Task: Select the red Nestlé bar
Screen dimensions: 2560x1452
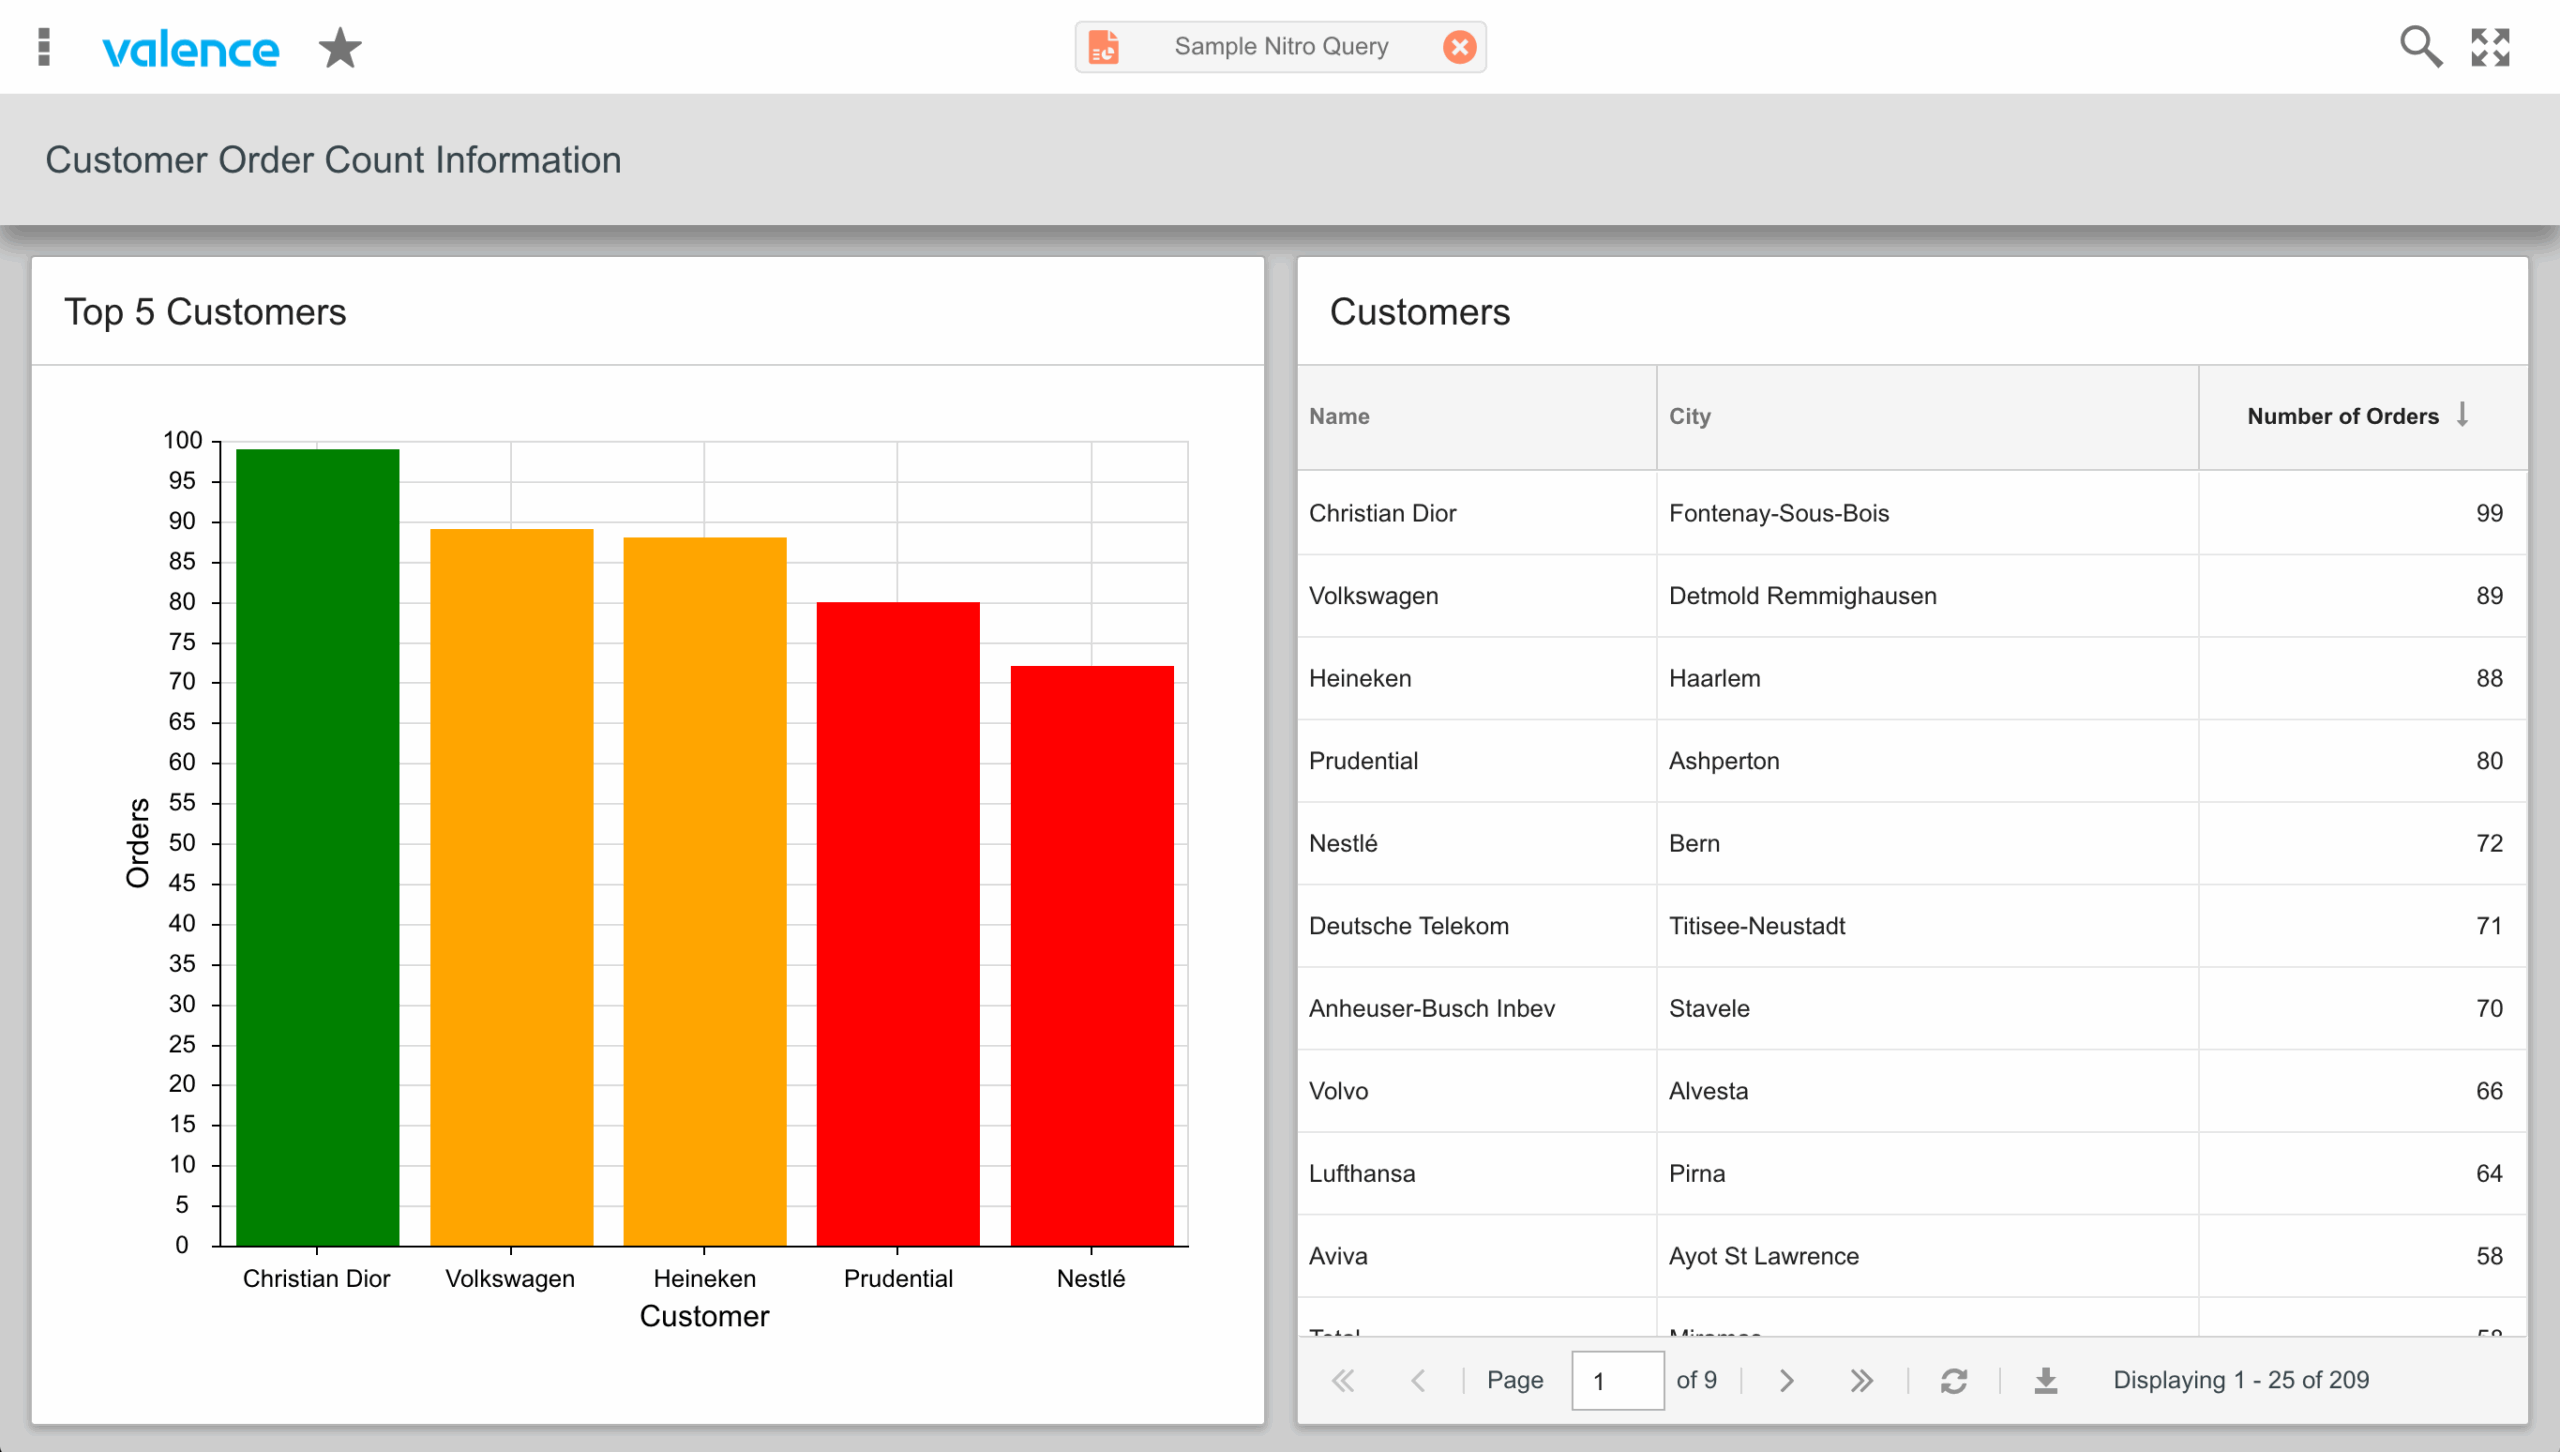Action: click(1092, 955)
